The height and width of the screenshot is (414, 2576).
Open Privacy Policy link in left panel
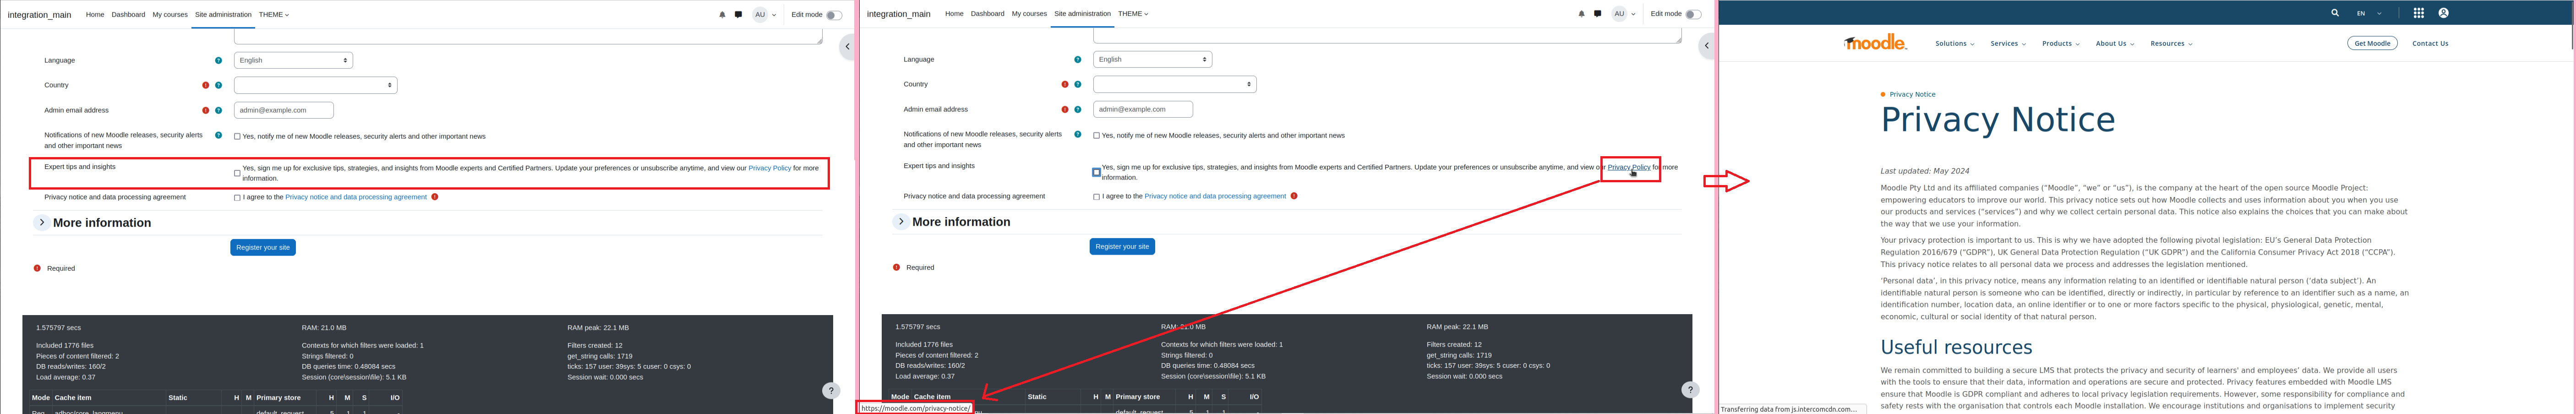pyautogui.click(x=770, y=168)
